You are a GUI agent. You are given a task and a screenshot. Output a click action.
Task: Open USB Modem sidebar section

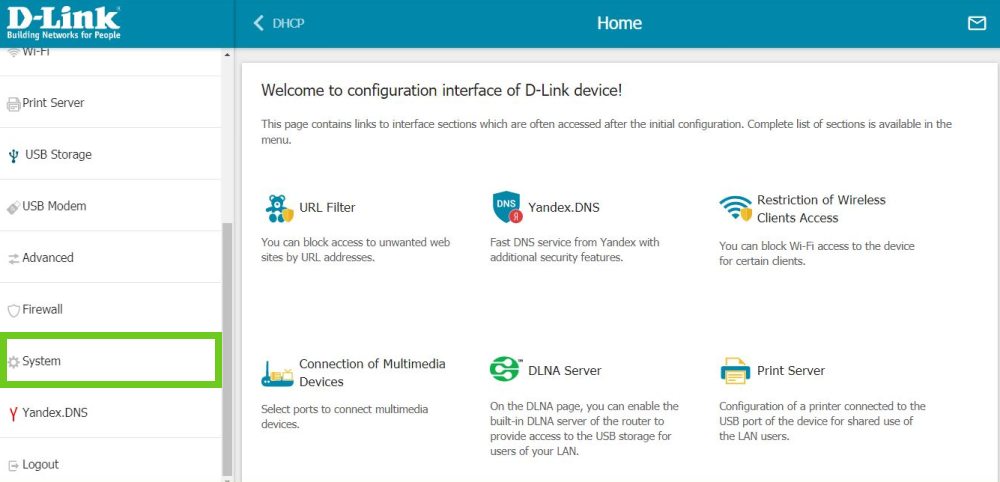pyautogui.click(x=54, y=206)
